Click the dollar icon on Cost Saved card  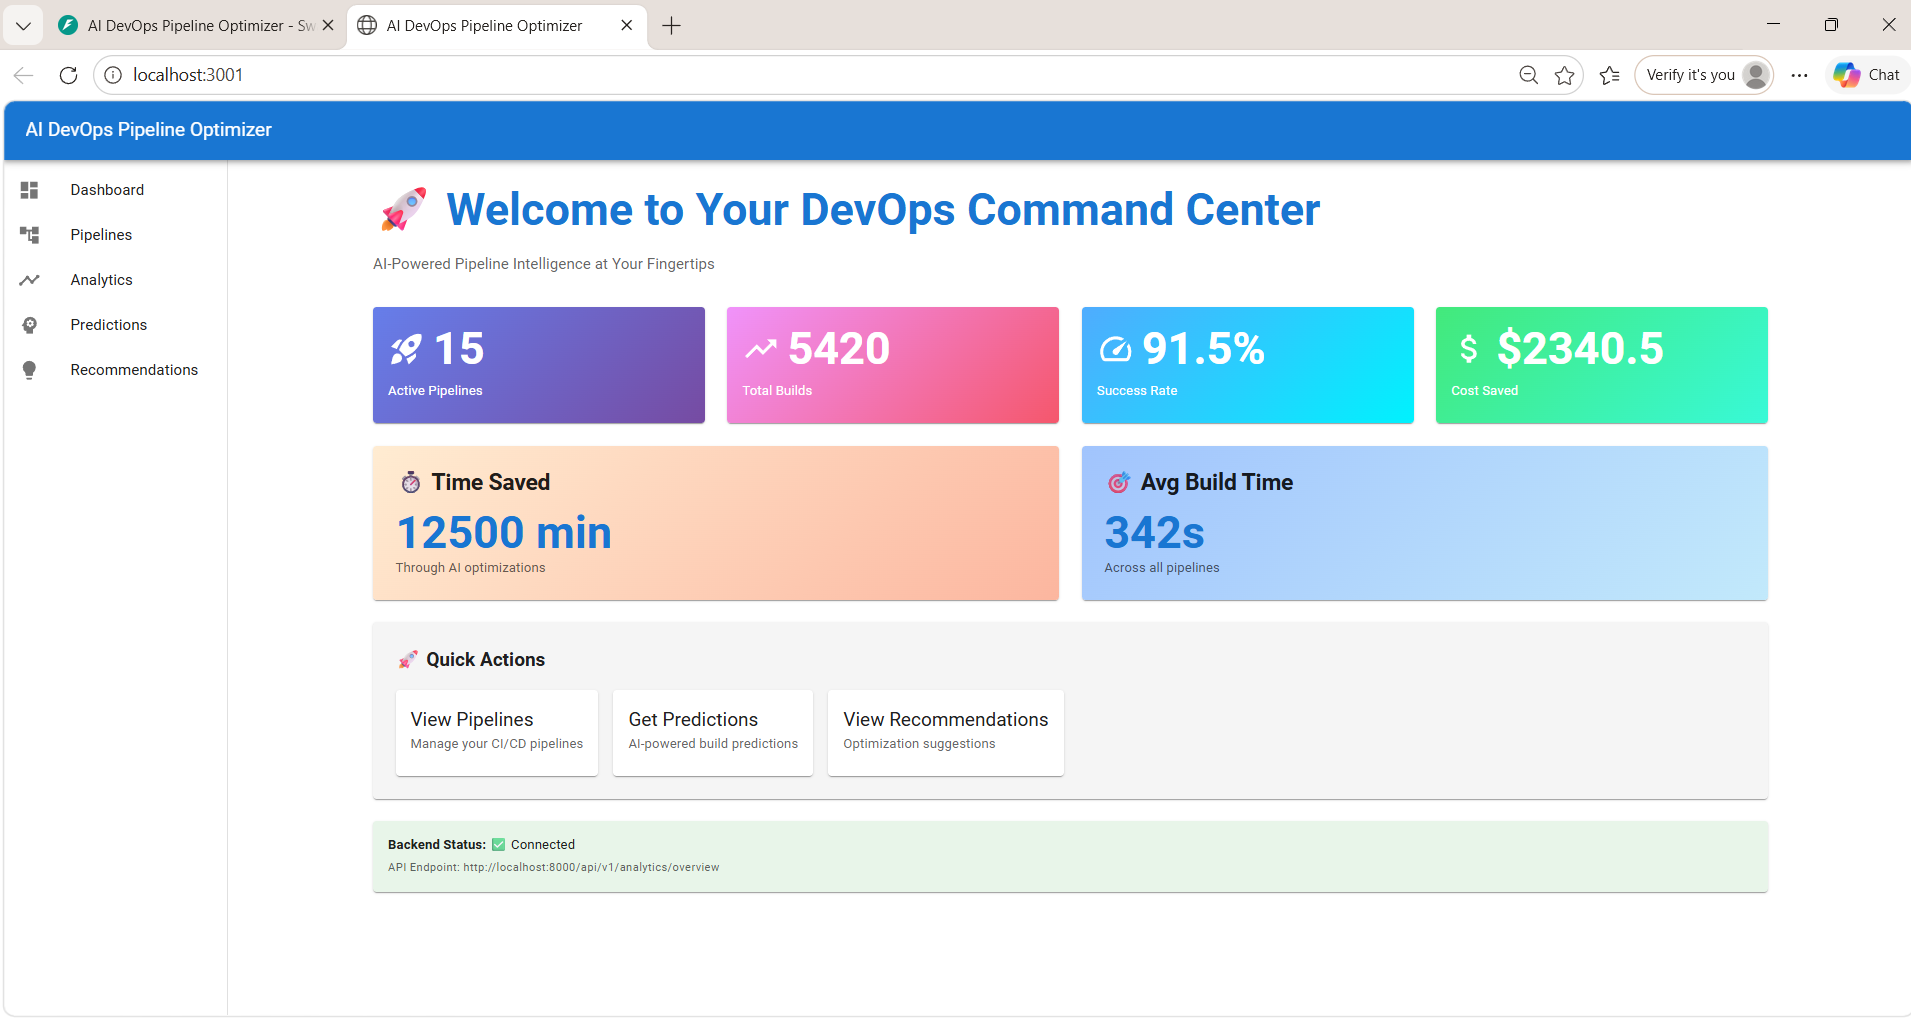[x=1468, y=347]
